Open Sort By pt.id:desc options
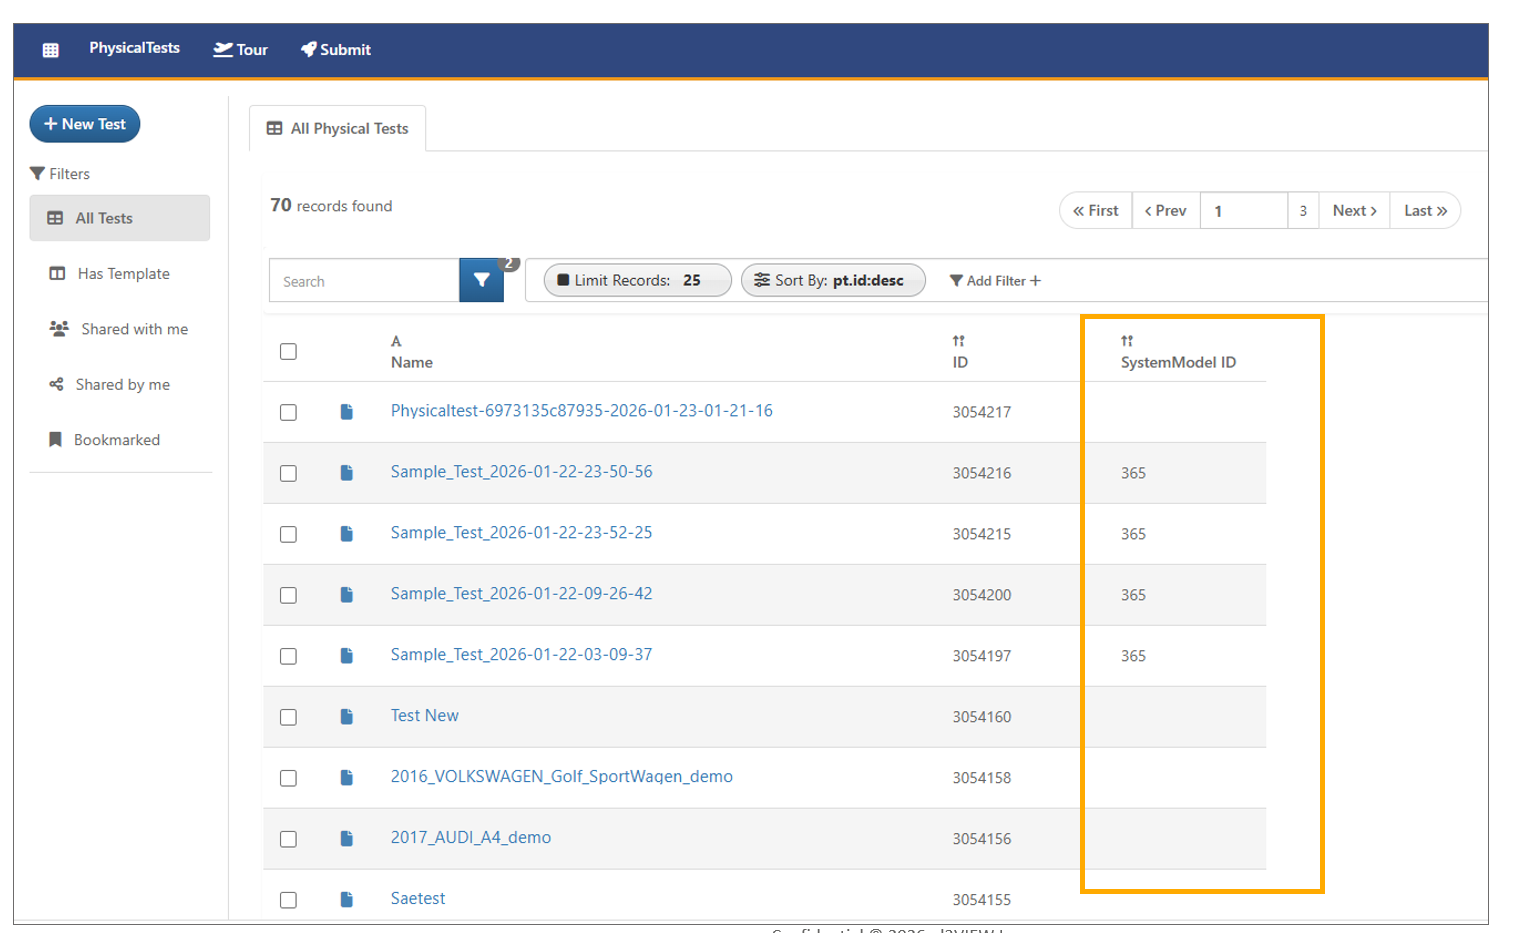This screenshot has width=1527, height=933. point(832,281)
